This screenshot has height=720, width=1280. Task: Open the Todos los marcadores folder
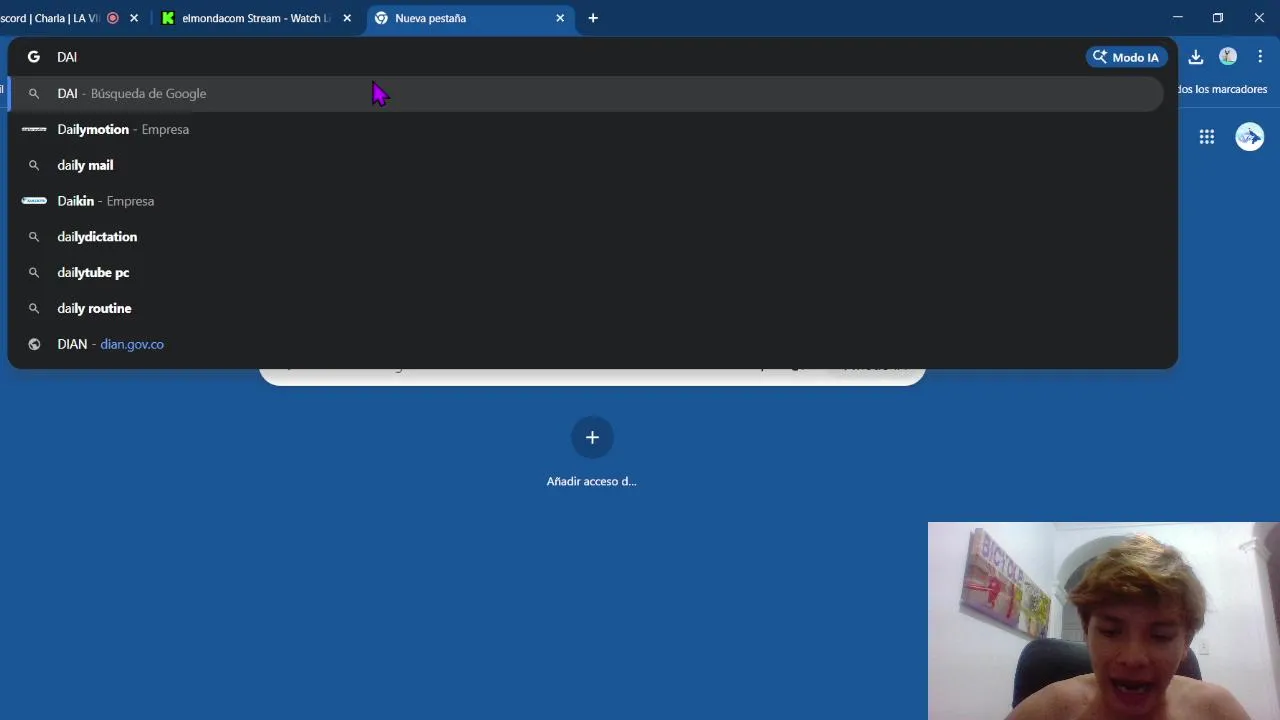point(1223,89)
